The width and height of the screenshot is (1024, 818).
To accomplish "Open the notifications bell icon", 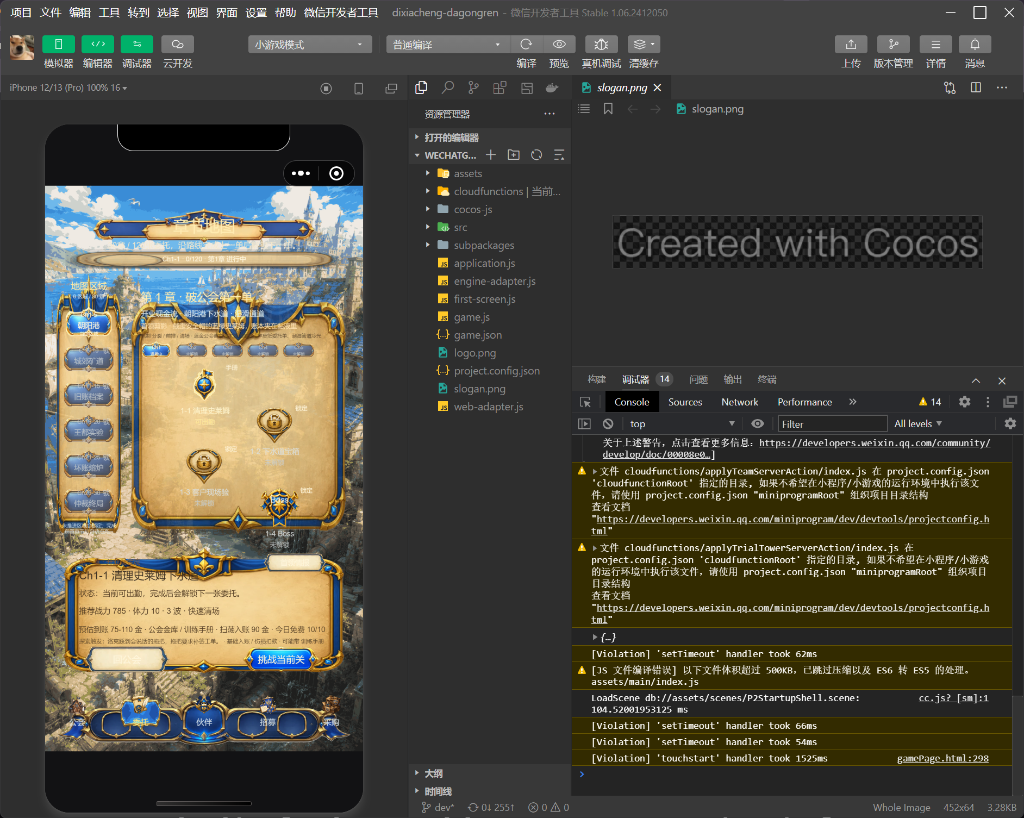I will coord(975,44).
